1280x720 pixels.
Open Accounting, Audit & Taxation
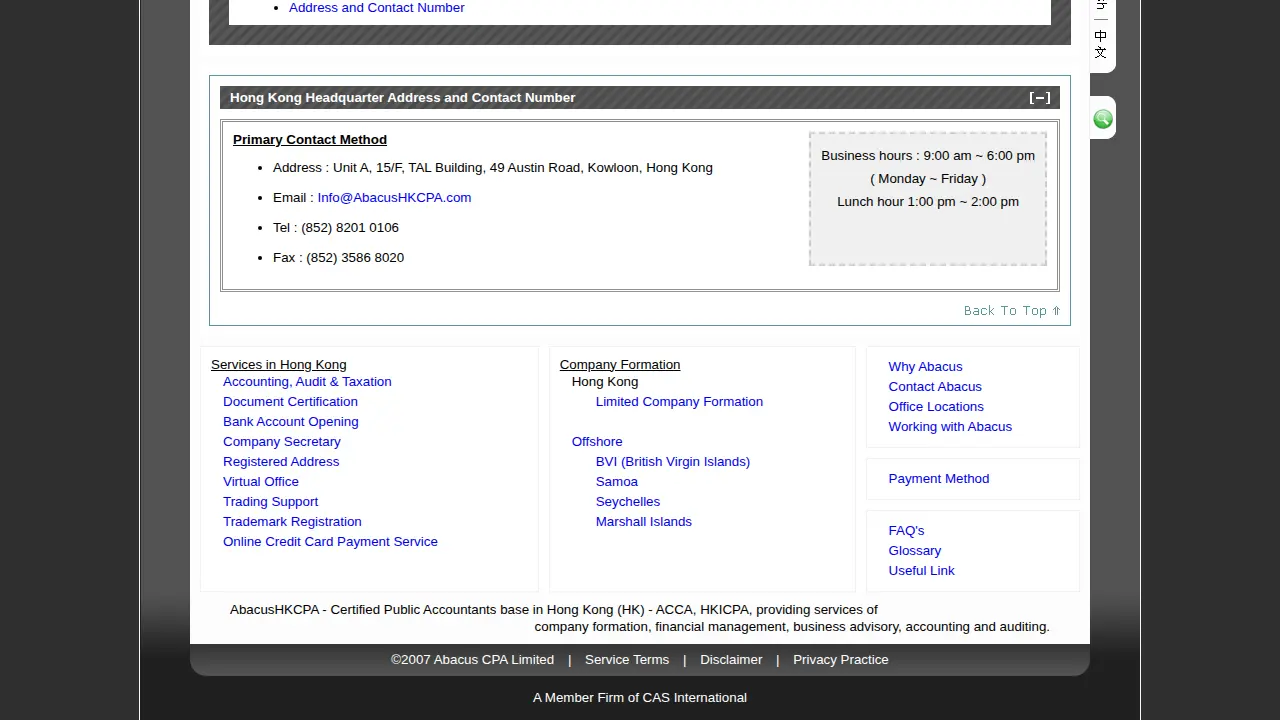(x=307, y=382)
